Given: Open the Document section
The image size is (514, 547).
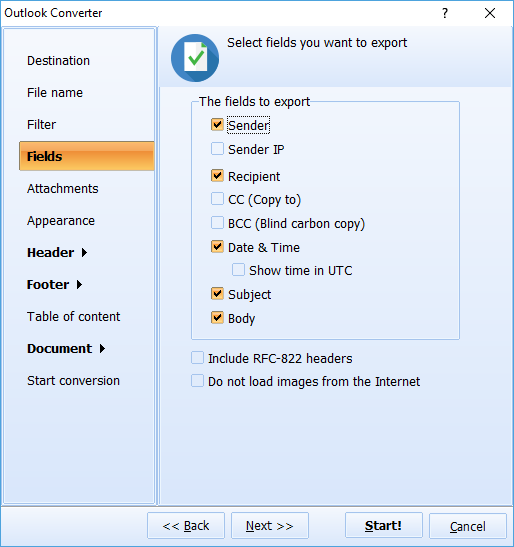Looking at the screenshot, I should [59, 349].
